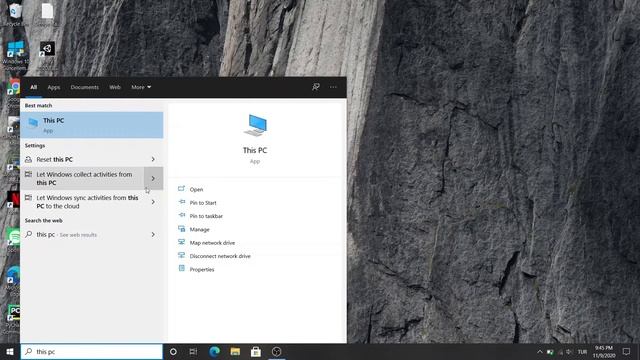Choose Open in the actions list
640x360 pixels.
196,189
